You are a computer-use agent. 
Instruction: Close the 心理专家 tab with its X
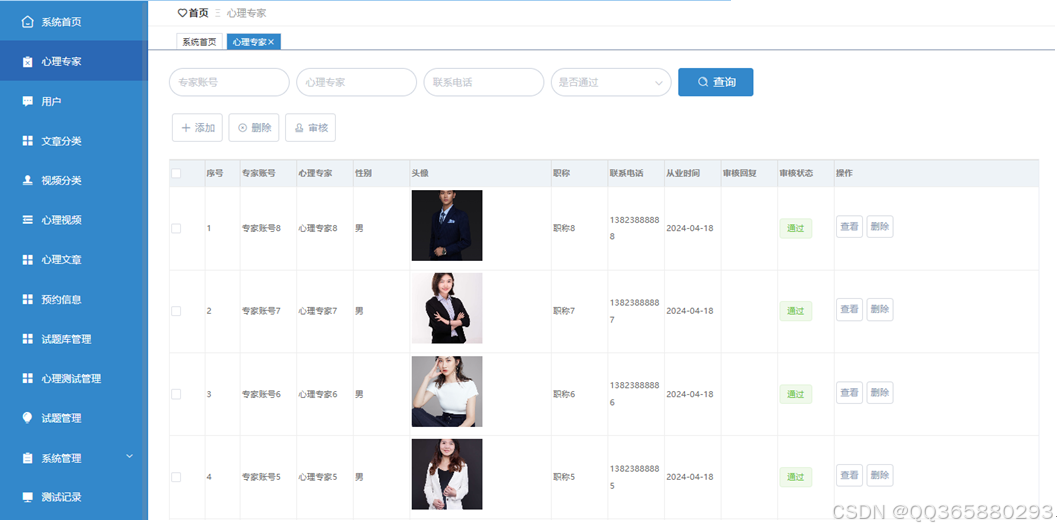point(271,42)
